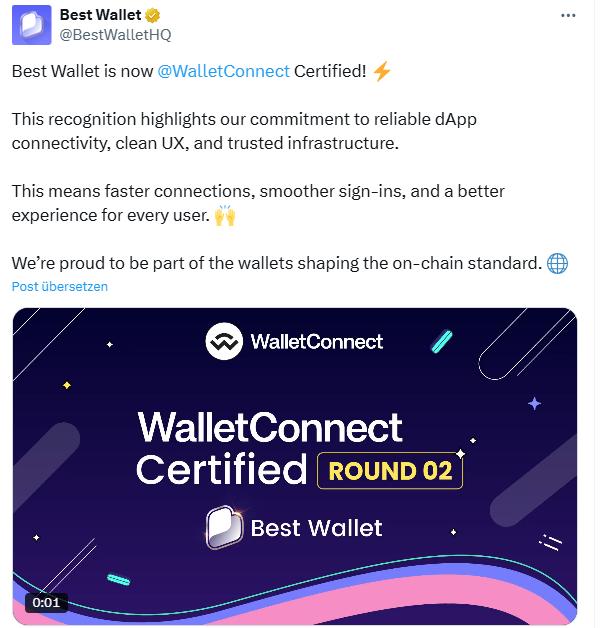The height and width of the screenshot is (628, 607).
Task: Click the large WalletConnect Certified headline in the video
Action: [x=270, y=447]
